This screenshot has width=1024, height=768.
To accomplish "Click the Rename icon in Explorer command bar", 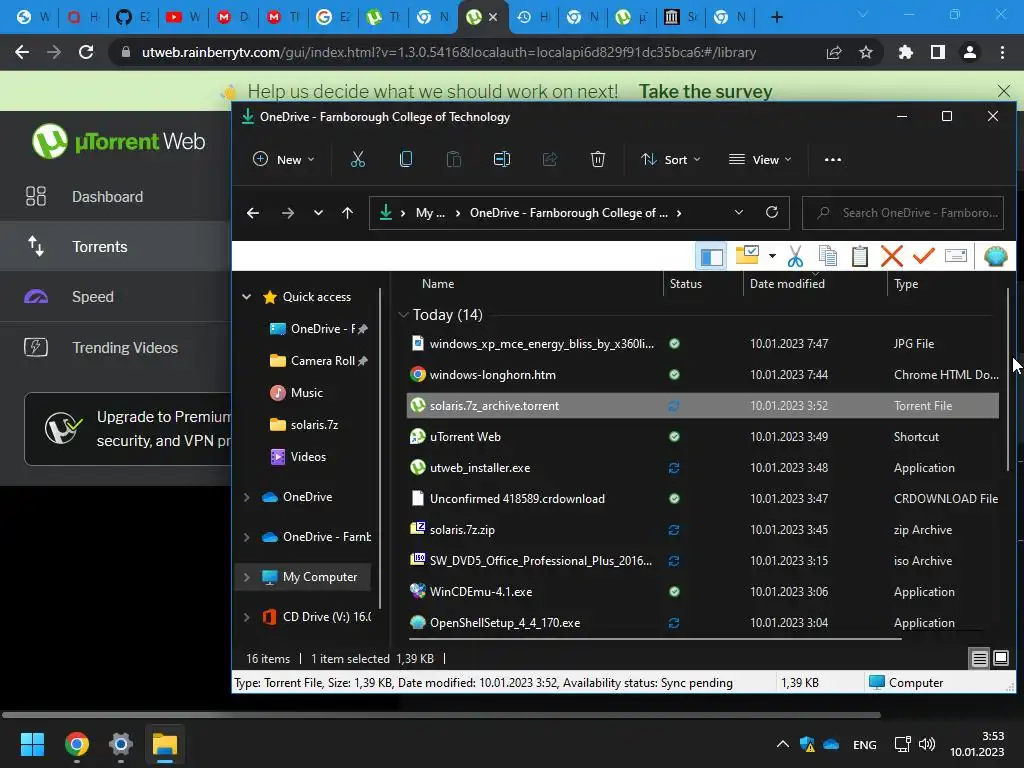I will [x=502, y=159].
